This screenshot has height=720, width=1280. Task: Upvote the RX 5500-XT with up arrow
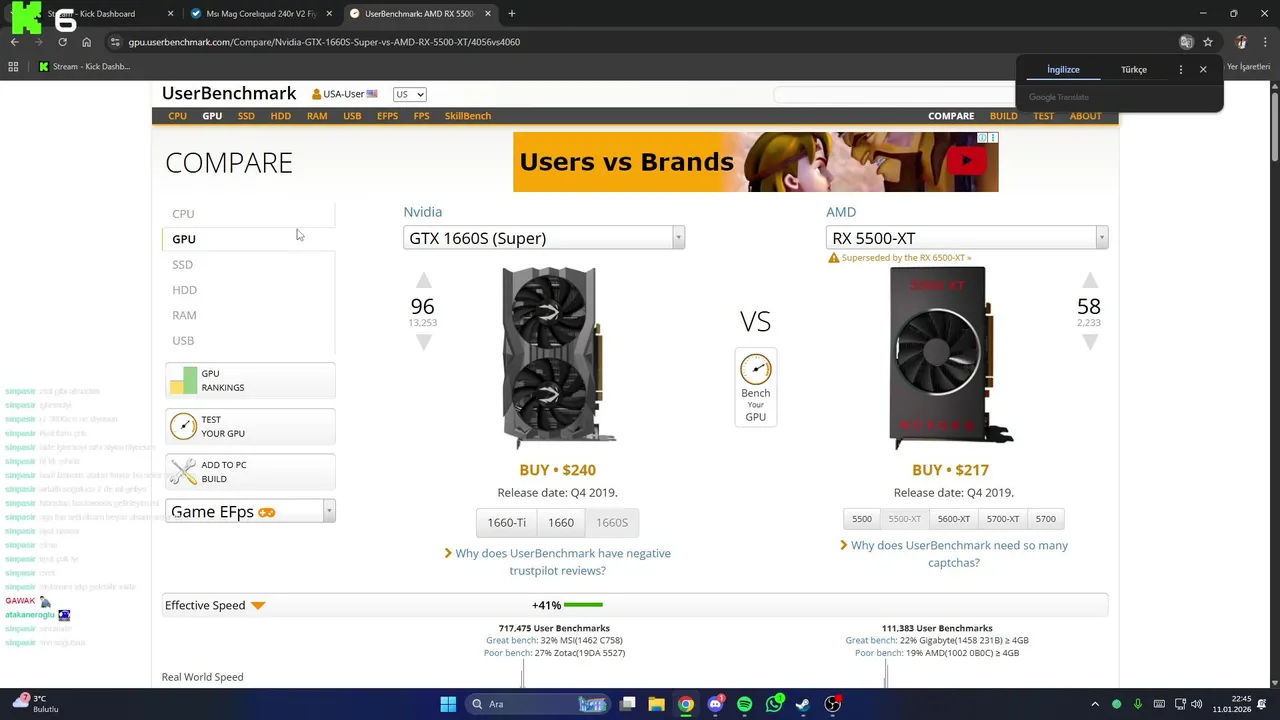point(1089,281)
